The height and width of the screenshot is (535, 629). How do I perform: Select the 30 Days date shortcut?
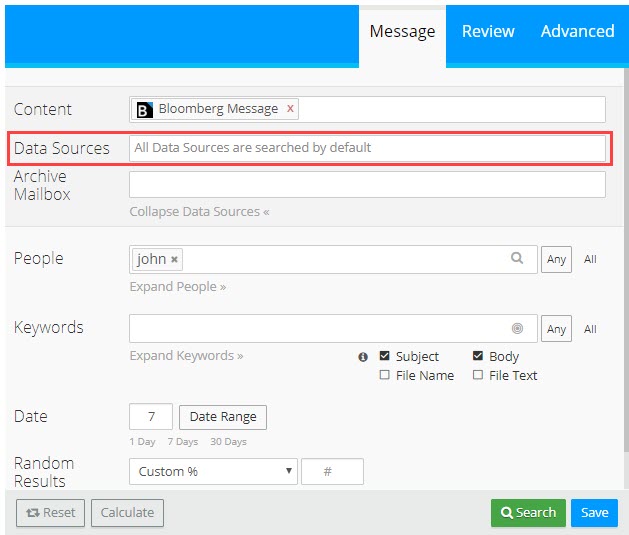pos(228,442)
